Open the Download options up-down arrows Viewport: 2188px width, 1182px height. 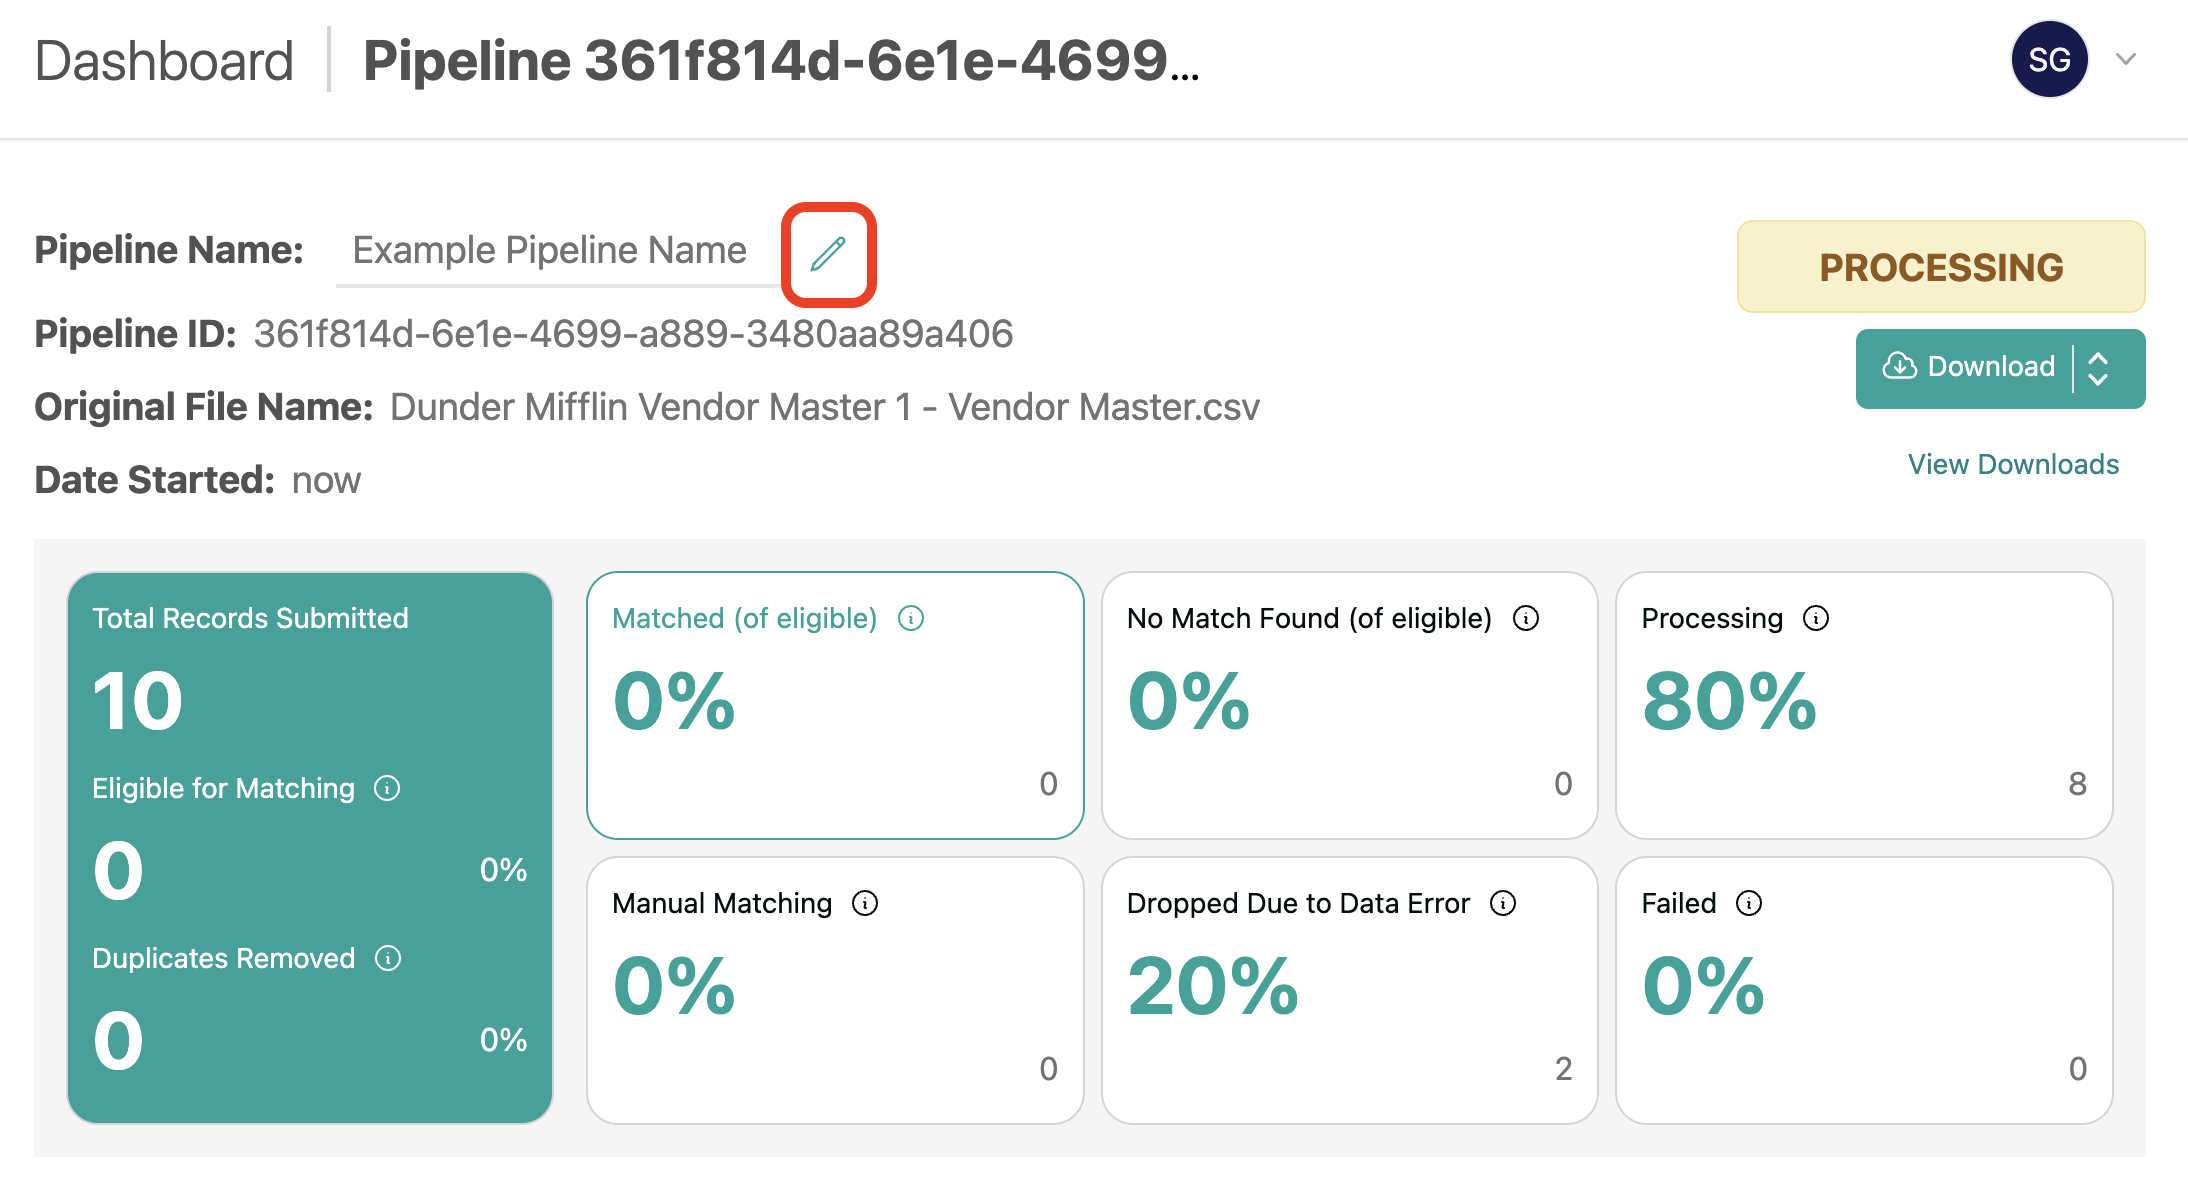click(2099, 369)
